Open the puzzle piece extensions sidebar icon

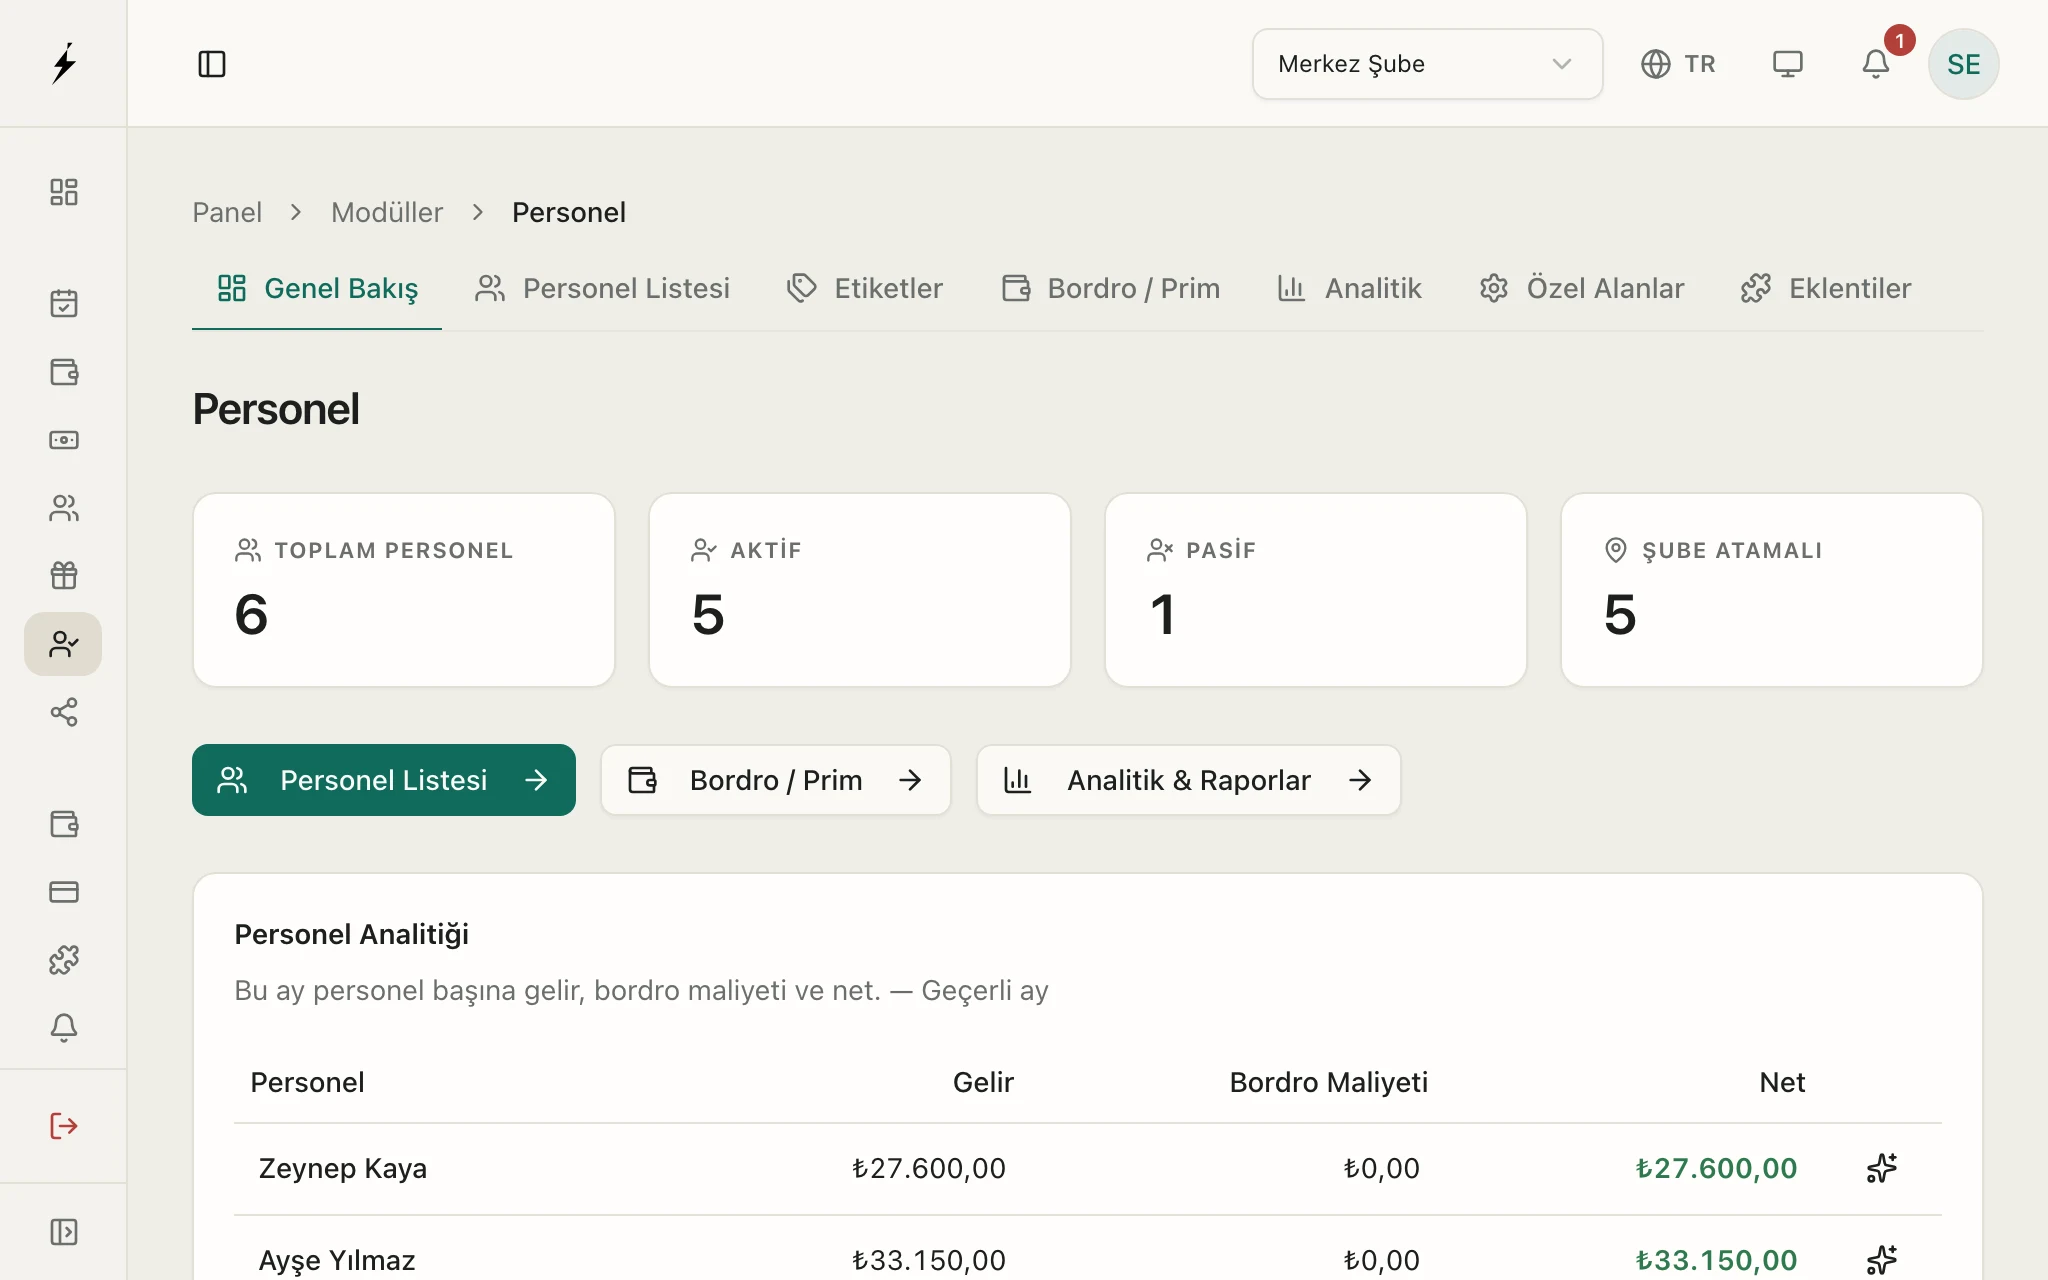point(64,960)
